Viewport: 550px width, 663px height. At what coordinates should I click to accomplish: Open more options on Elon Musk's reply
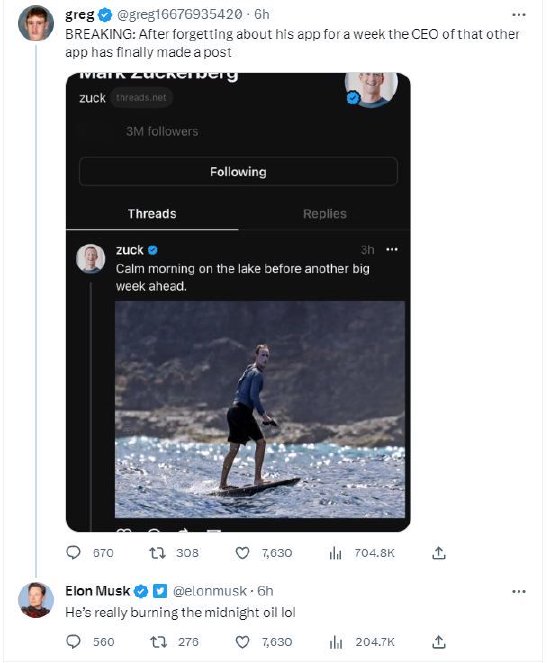[519, 591]
